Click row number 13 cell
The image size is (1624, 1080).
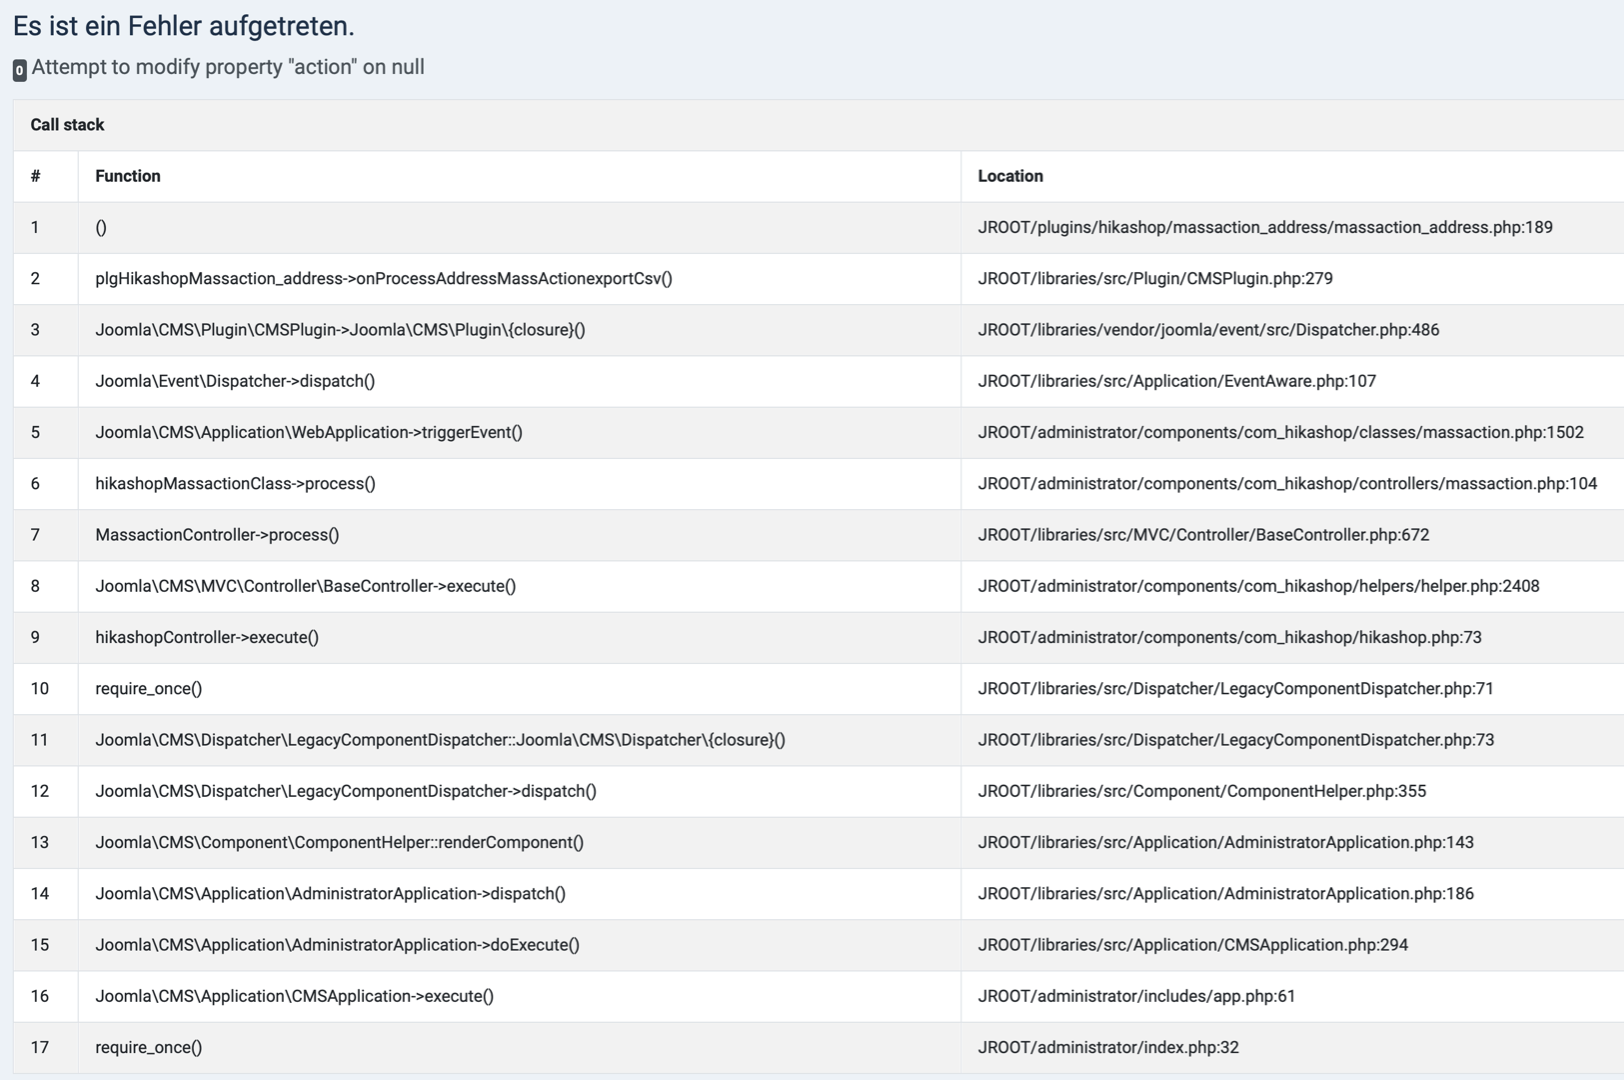coord(46,842)
